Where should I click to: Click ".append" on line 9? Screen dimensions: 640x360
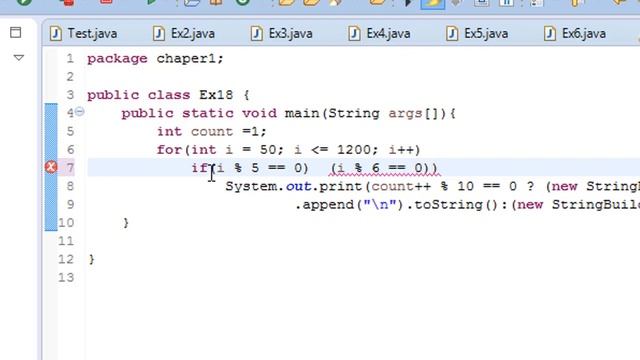tap(325, 204)
